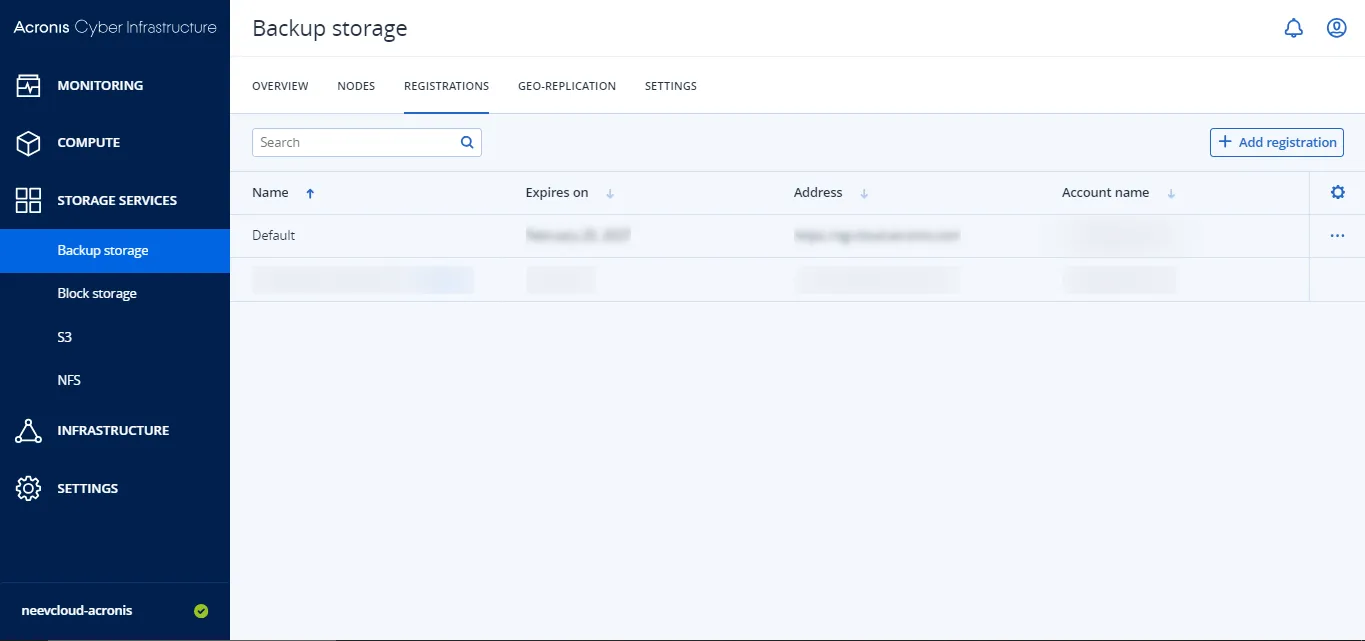Open the user account profile icon
Screen dimensions: 1365x641
tap(1337, 28)
